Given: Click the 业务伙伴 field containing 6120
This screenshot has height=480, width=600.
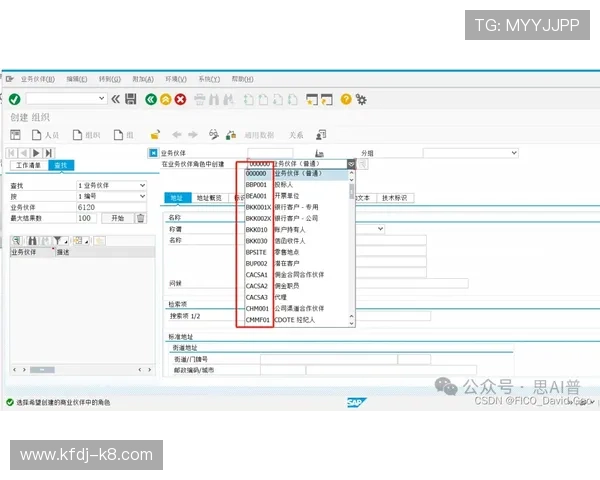Looking at the screenshot, I should point(111,207).
